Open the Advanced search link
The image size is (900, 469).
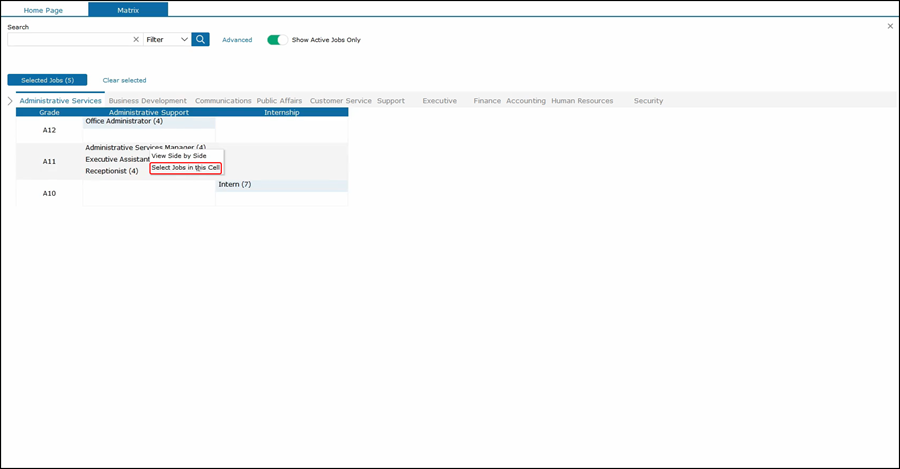237,40
